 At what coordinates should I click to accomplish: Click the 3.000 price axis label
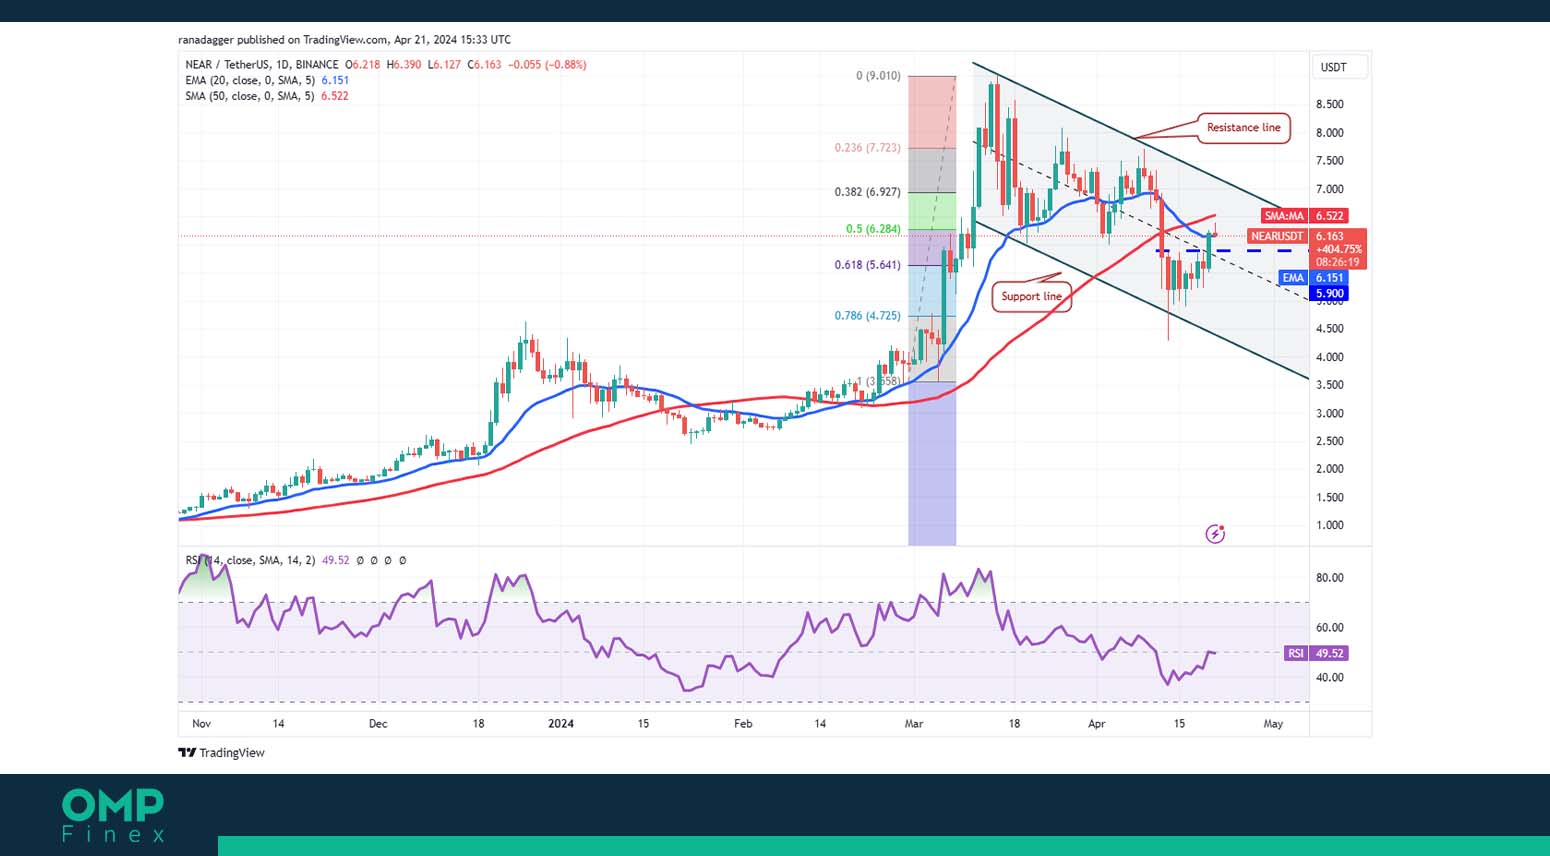pos(1330,413)
